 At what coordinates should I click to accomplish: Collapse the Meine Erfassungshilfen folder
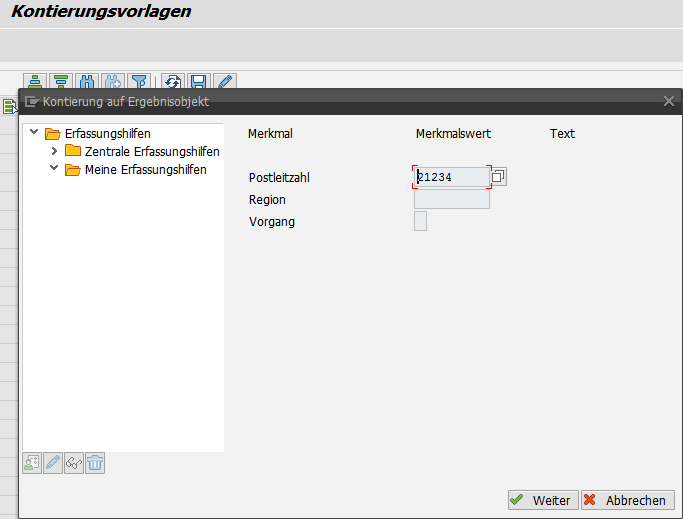[x=55, y=169]
